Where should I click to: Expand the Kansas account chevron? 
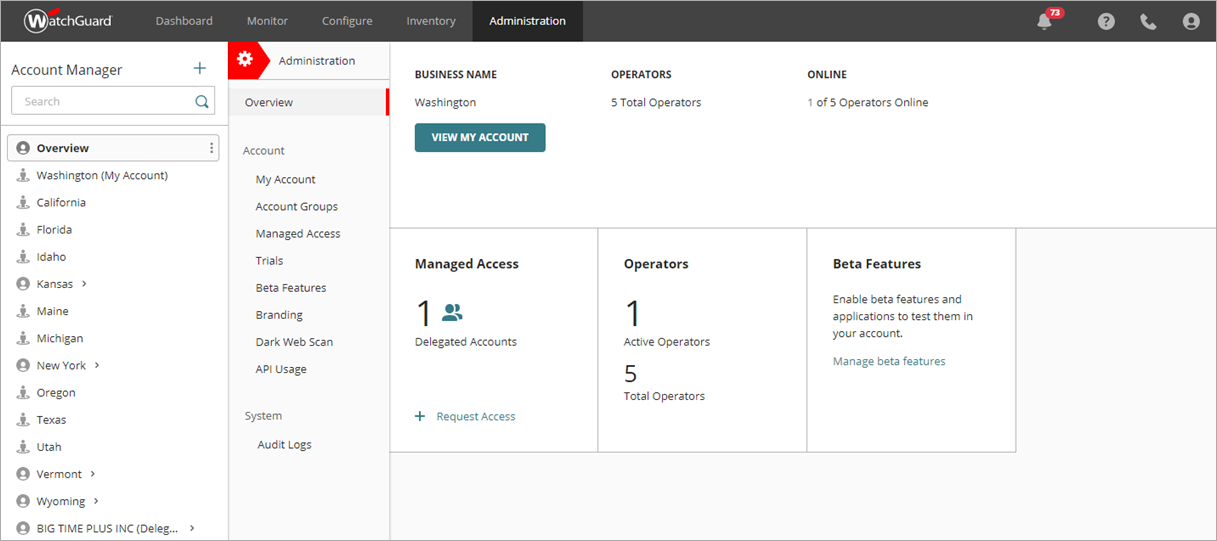point(84,284)
